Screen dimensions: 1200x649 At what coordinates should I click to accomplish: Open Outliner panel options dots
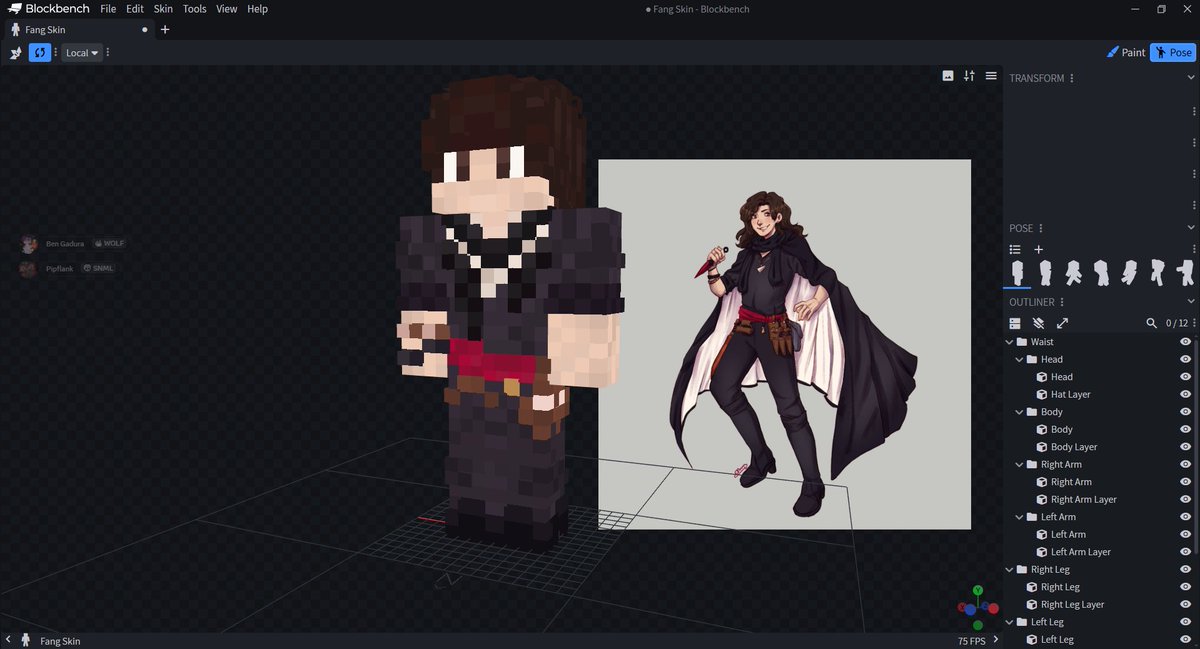pos(1062,302)
